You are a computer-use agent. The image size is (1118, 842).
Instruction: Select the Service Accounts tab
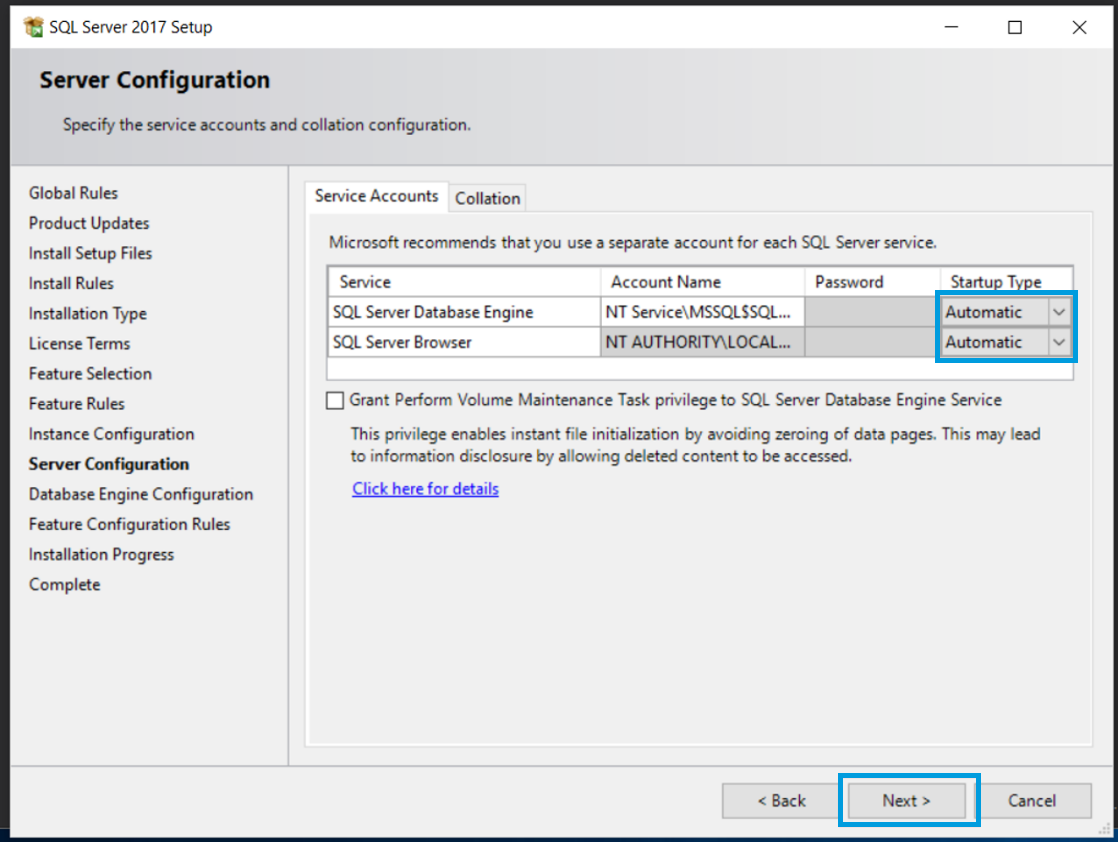pyautogui.click(x=377, y=196)
